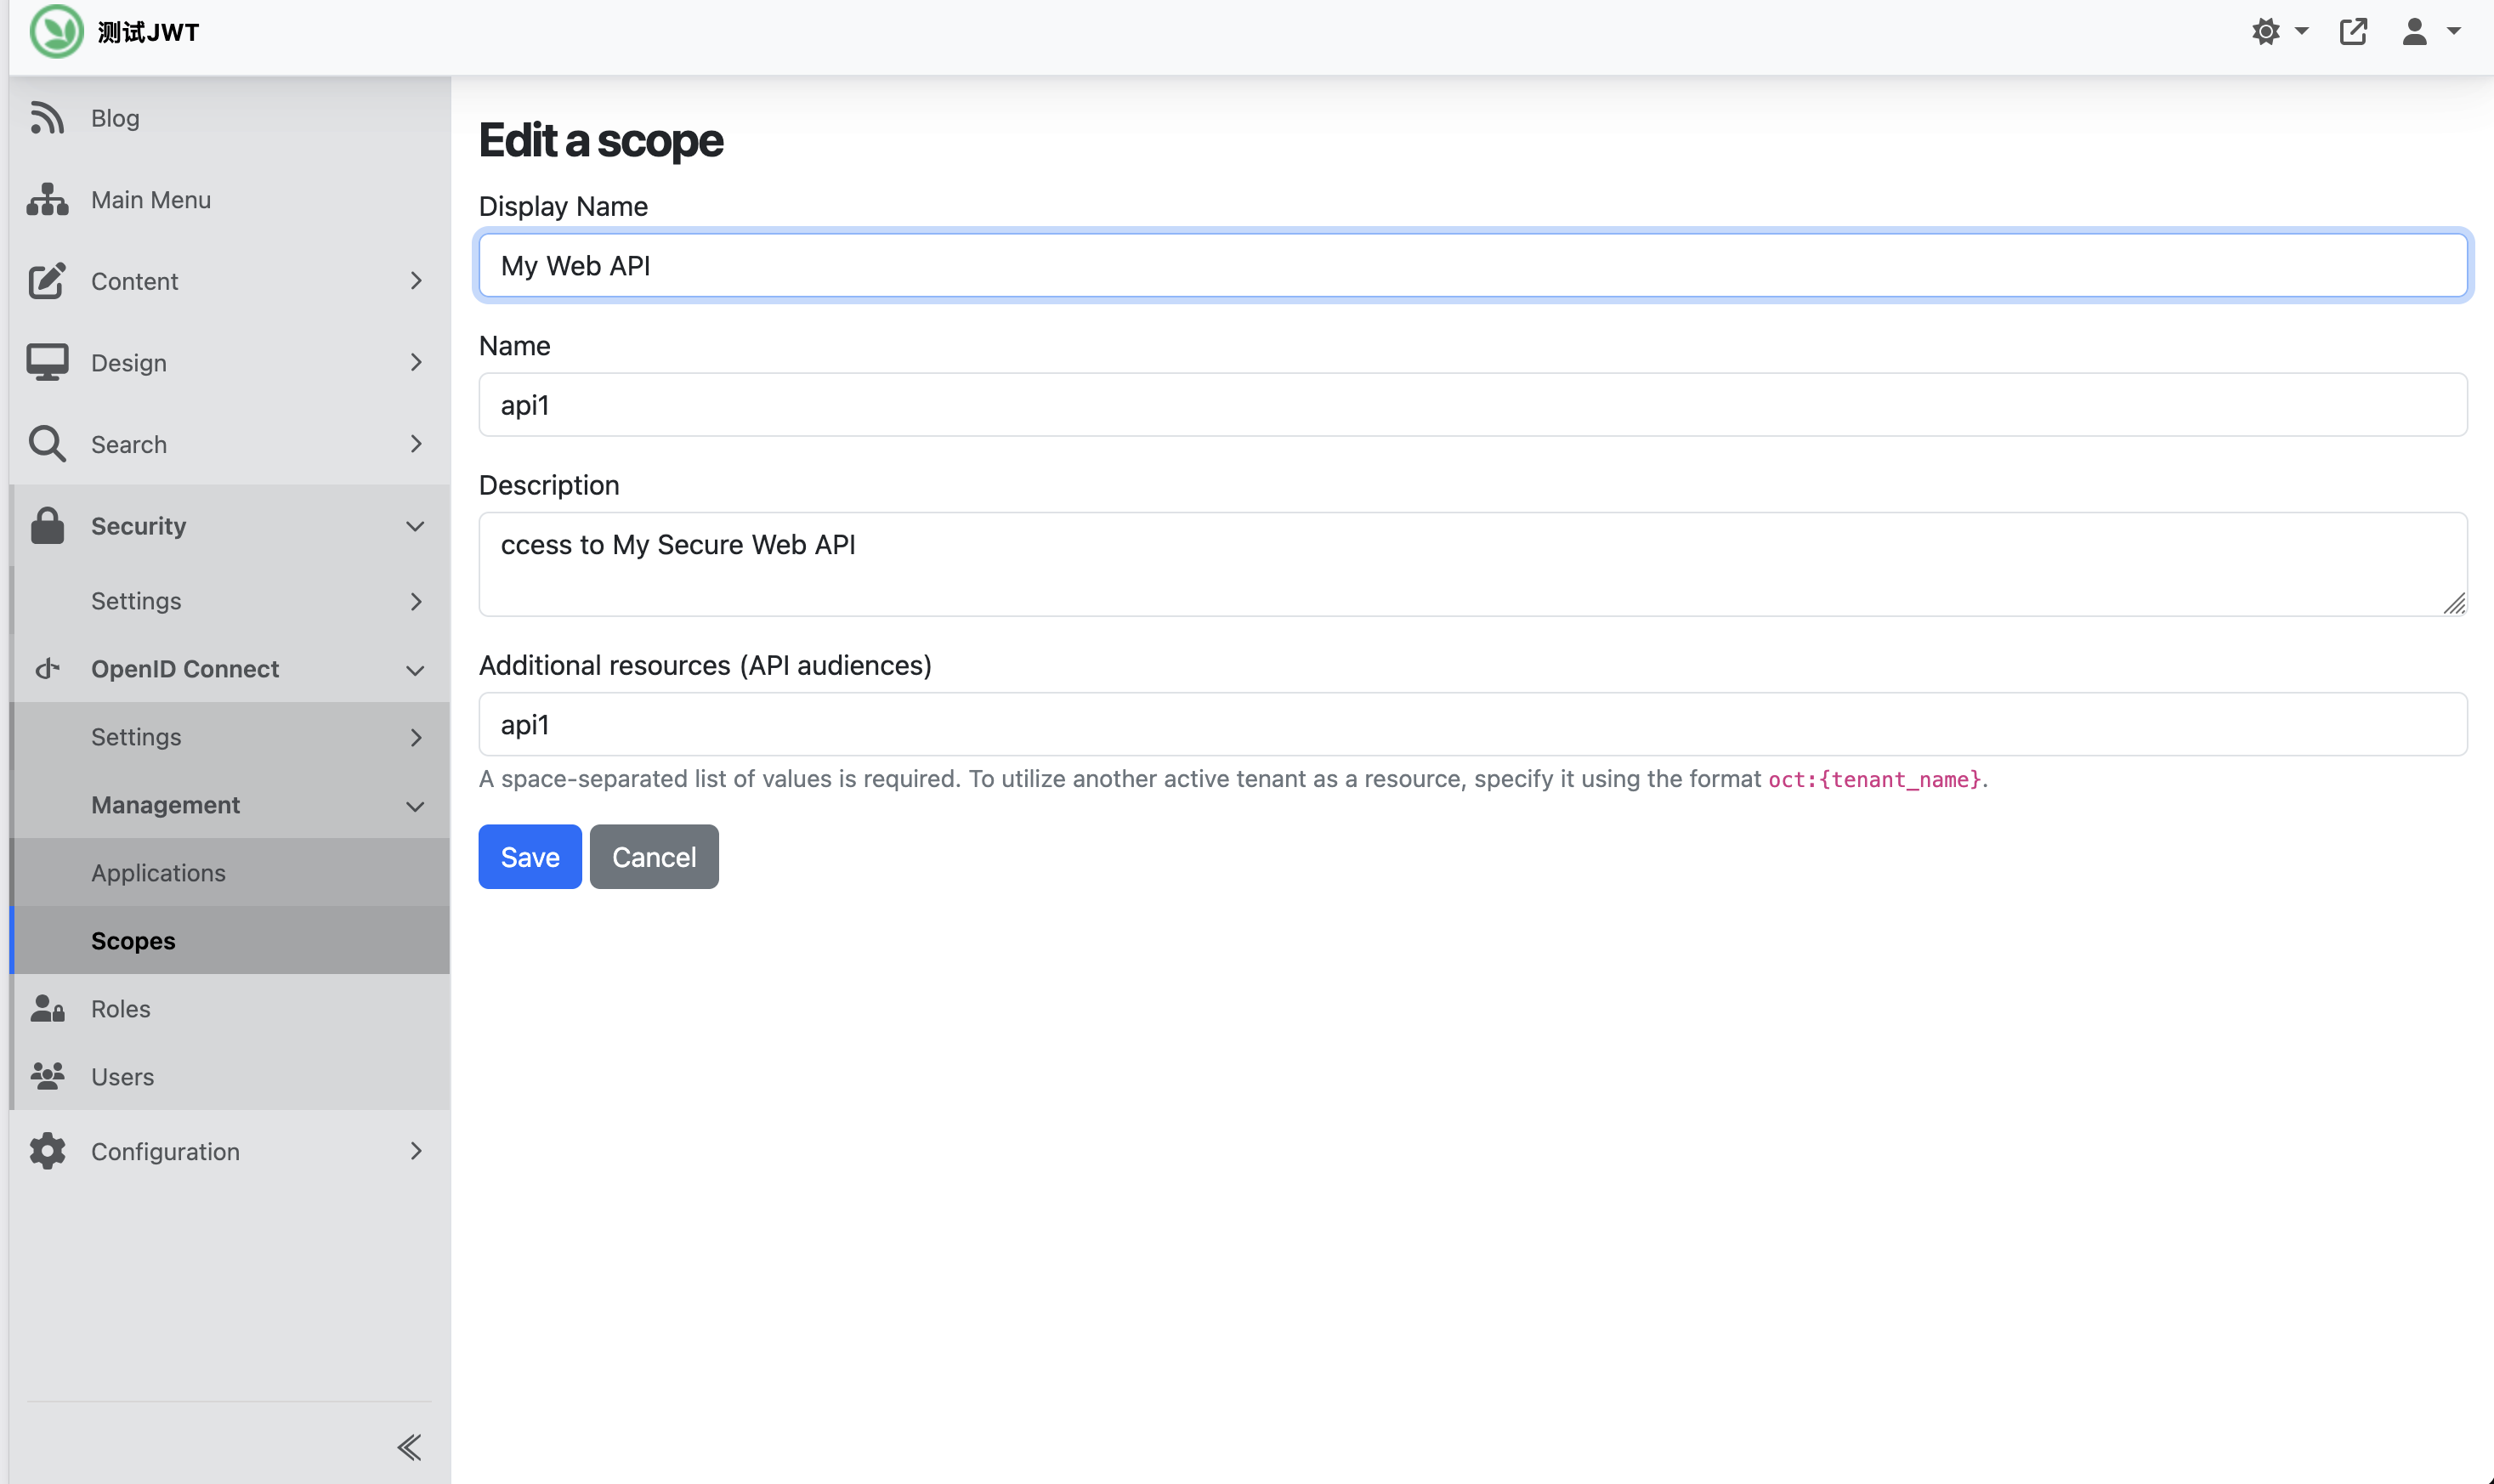Viewport: 2494px width, 1484px height.
Task: Click the Search magnifier icon
Action: pyautogui.click(x=47, y=444)
